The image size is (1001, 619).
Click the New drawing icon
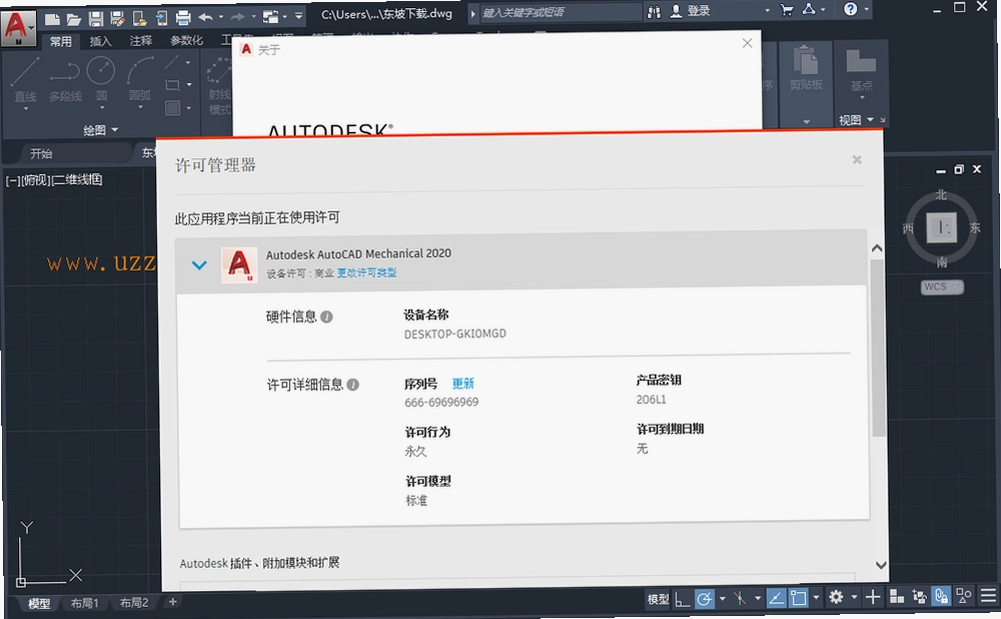click(52, 19)
